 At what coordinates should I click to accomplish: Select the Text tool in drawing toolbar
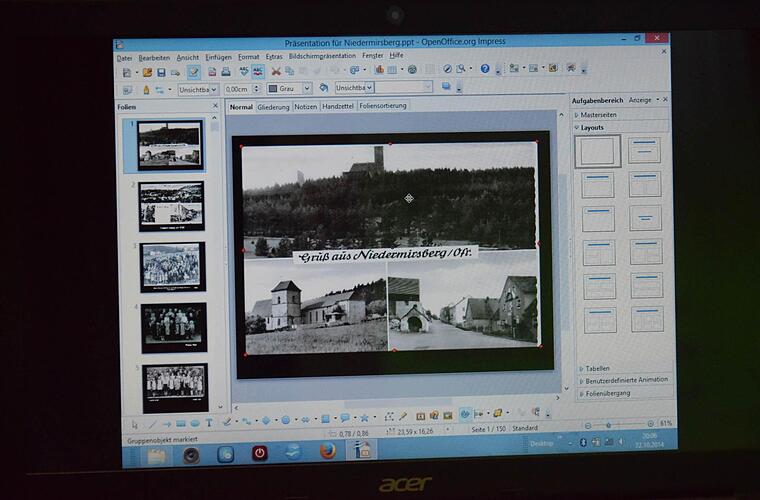point(209,423)
